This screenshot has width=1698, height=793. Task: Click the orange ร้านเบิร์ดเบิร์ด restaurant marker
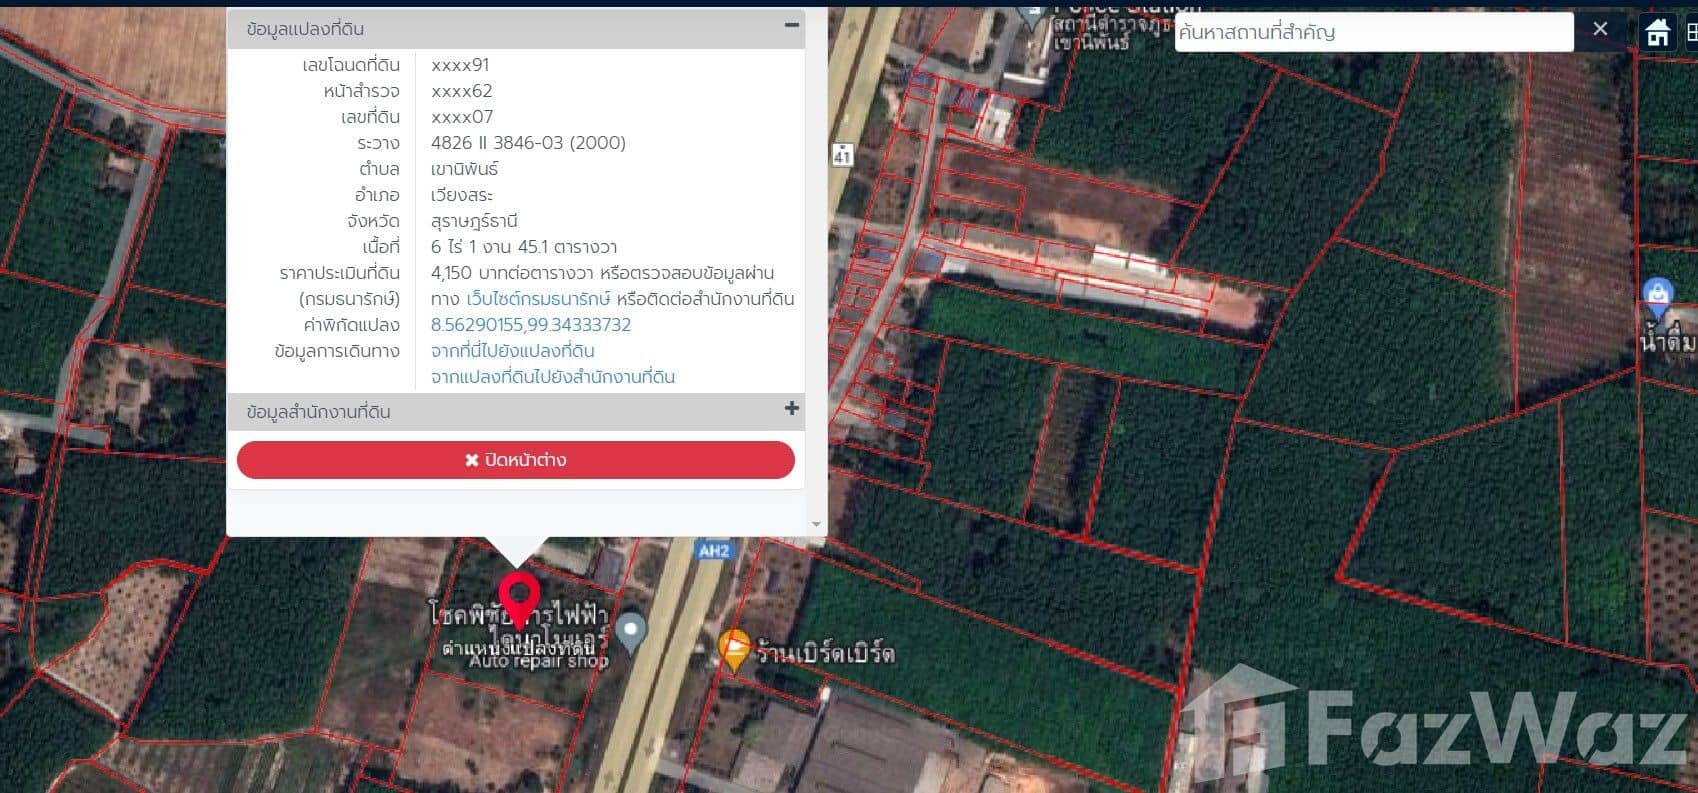point(734,648)
